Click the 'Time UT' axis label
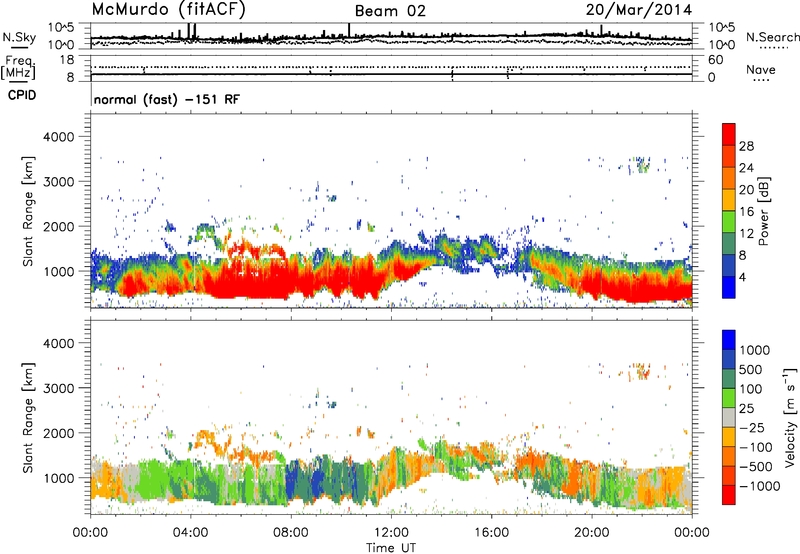The image size is (800, 554). click(391, 548)
